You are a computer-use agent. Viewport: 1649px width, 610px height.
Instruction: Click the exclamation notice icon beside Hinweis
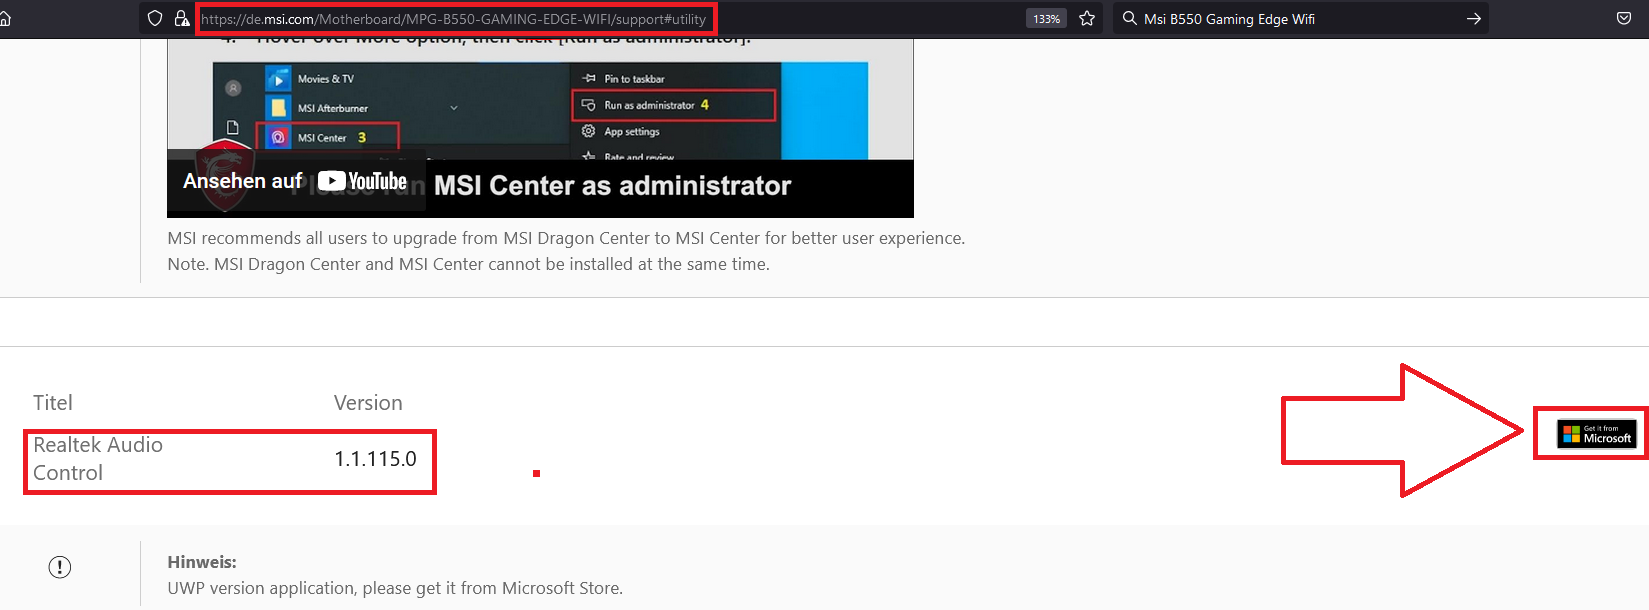click(60, 567)
